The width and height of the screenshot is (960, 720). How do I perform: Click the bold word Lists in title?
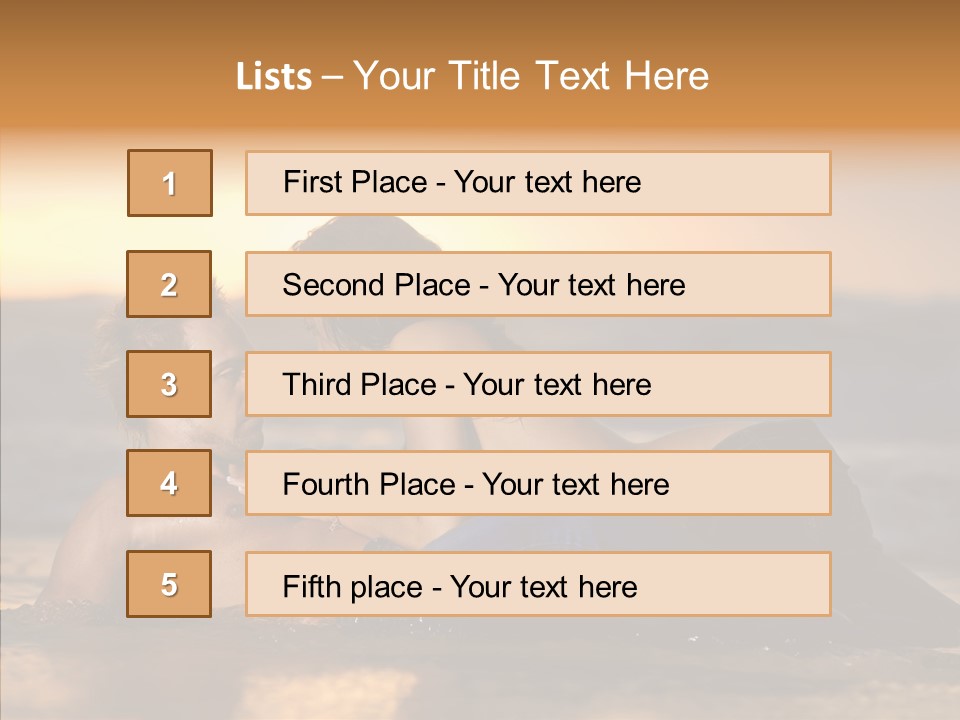[x=274, y=77]
